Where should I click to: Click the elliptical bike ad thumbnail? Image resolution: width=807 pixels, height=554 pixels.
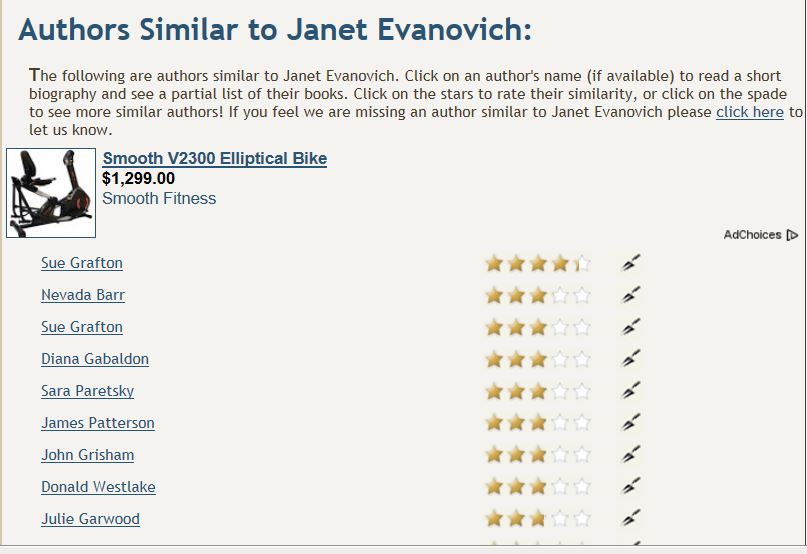click(x=51, y=193)
